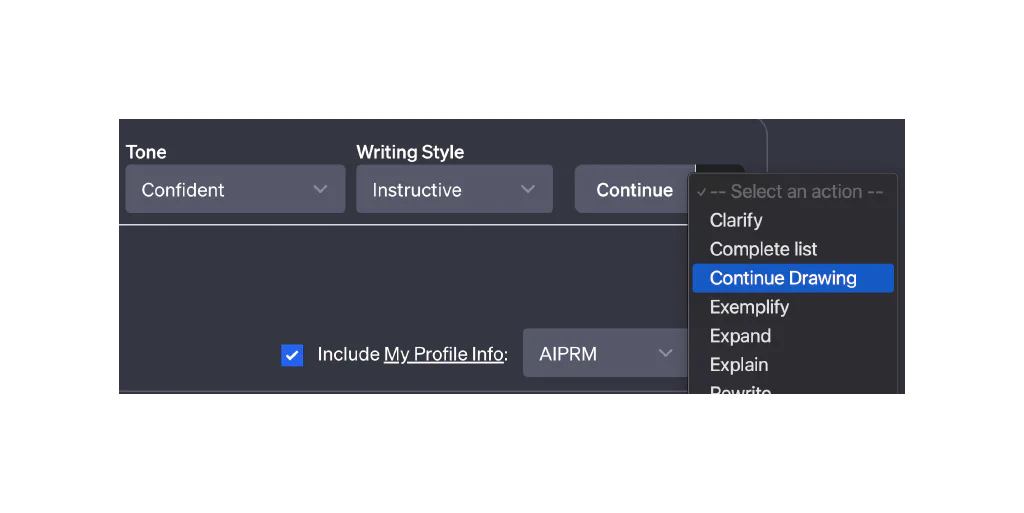The height and width of the screenshot is (513, 1024).
Task: Expand the AIPRM profile selector
Action: [606, 354]
